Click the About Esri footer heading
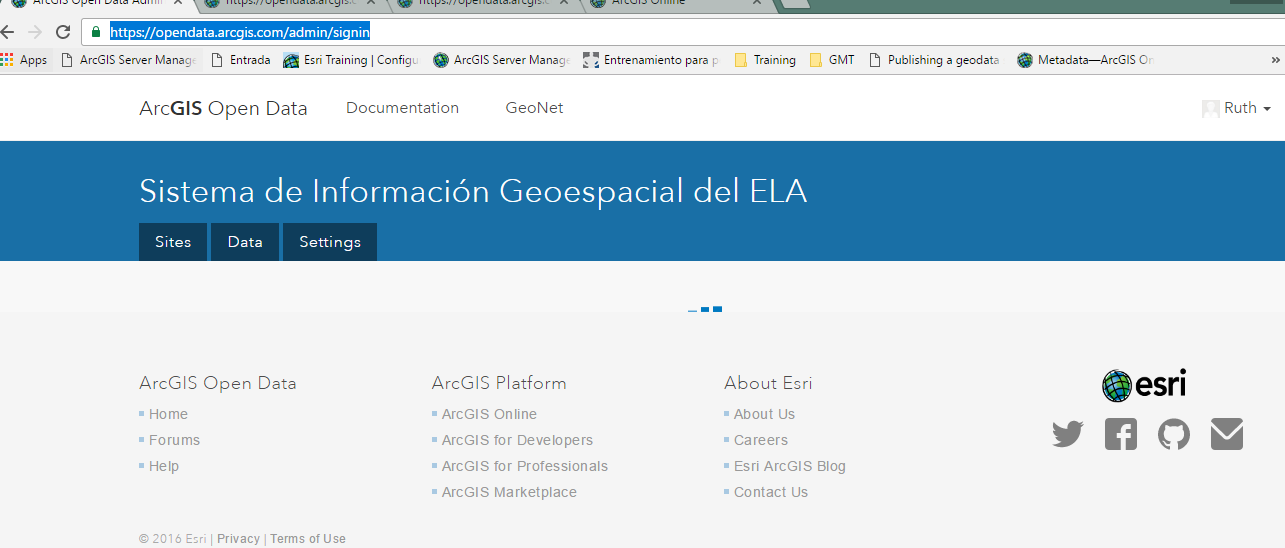This screenshot has width=1285, height=548. 768,383
